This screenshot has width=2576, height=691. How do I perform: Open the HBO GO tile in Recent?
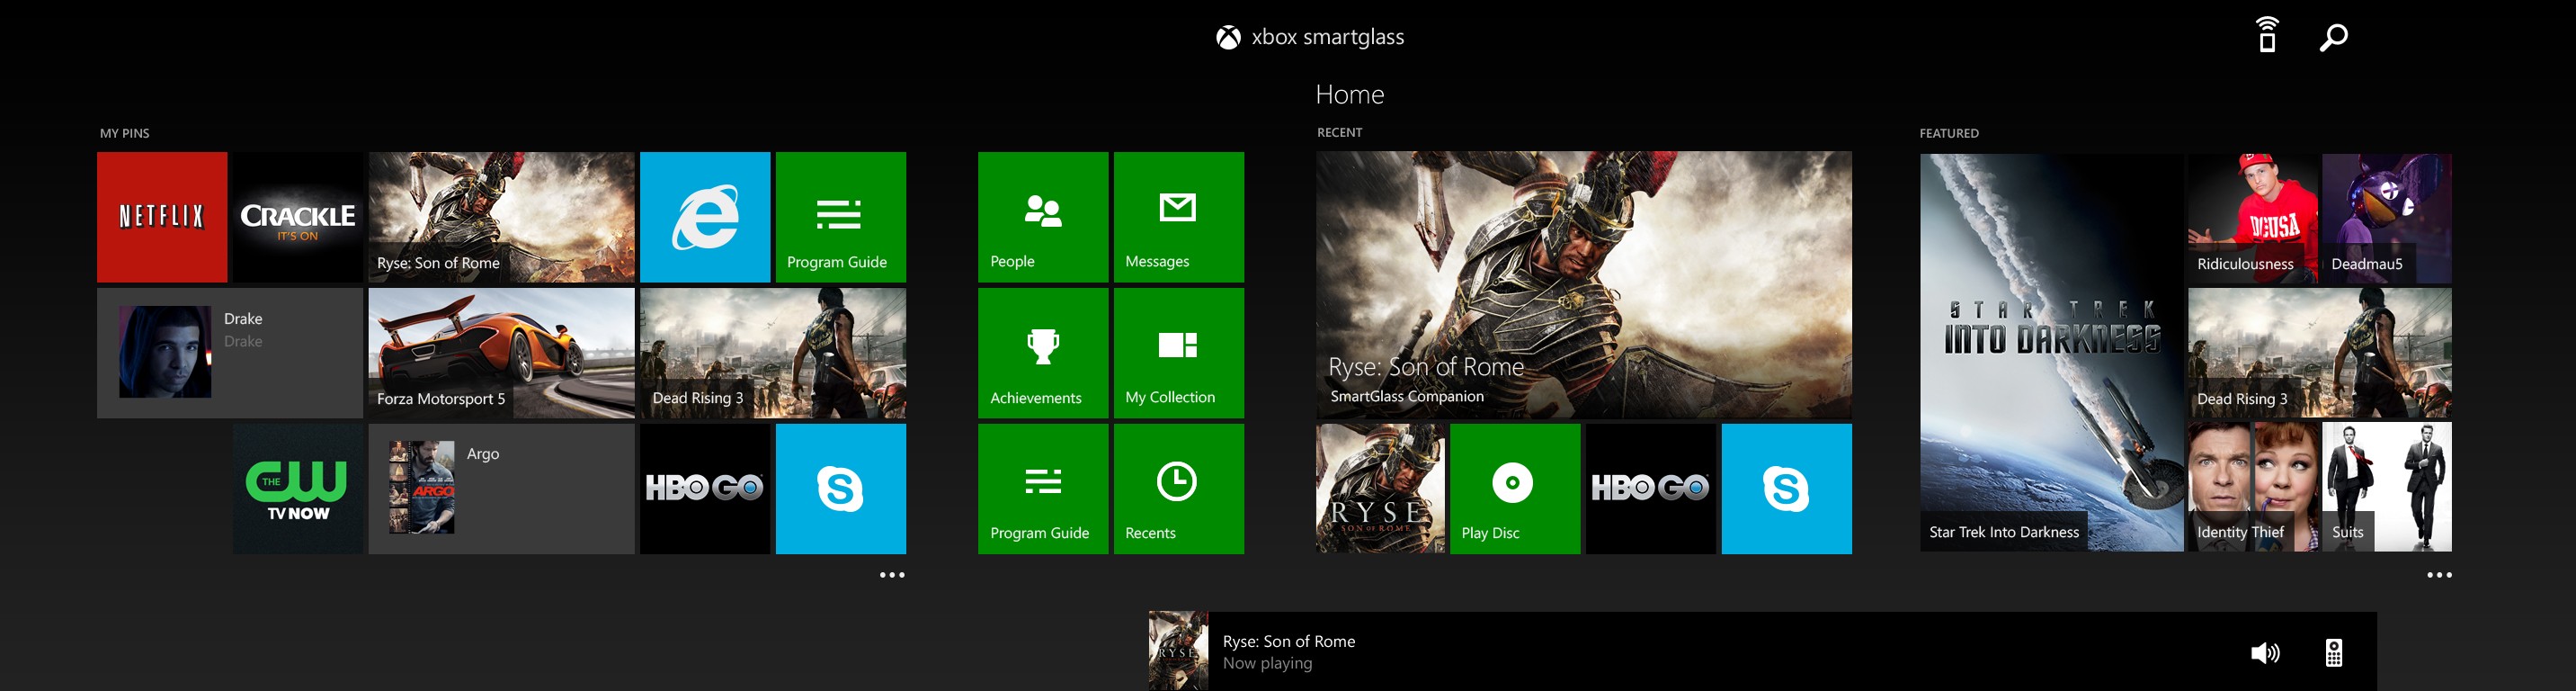pos(1650,488)
